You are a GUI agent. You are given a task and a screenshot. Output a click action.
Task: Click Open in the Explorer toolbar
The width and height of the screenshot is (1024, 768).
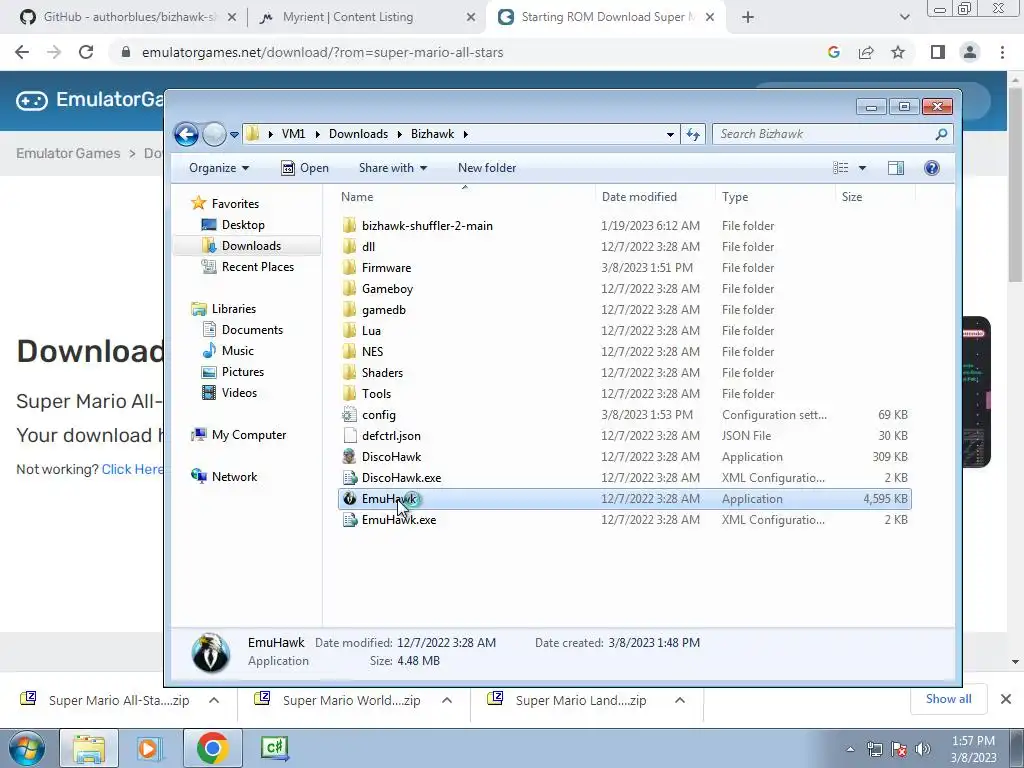point(305,168)
